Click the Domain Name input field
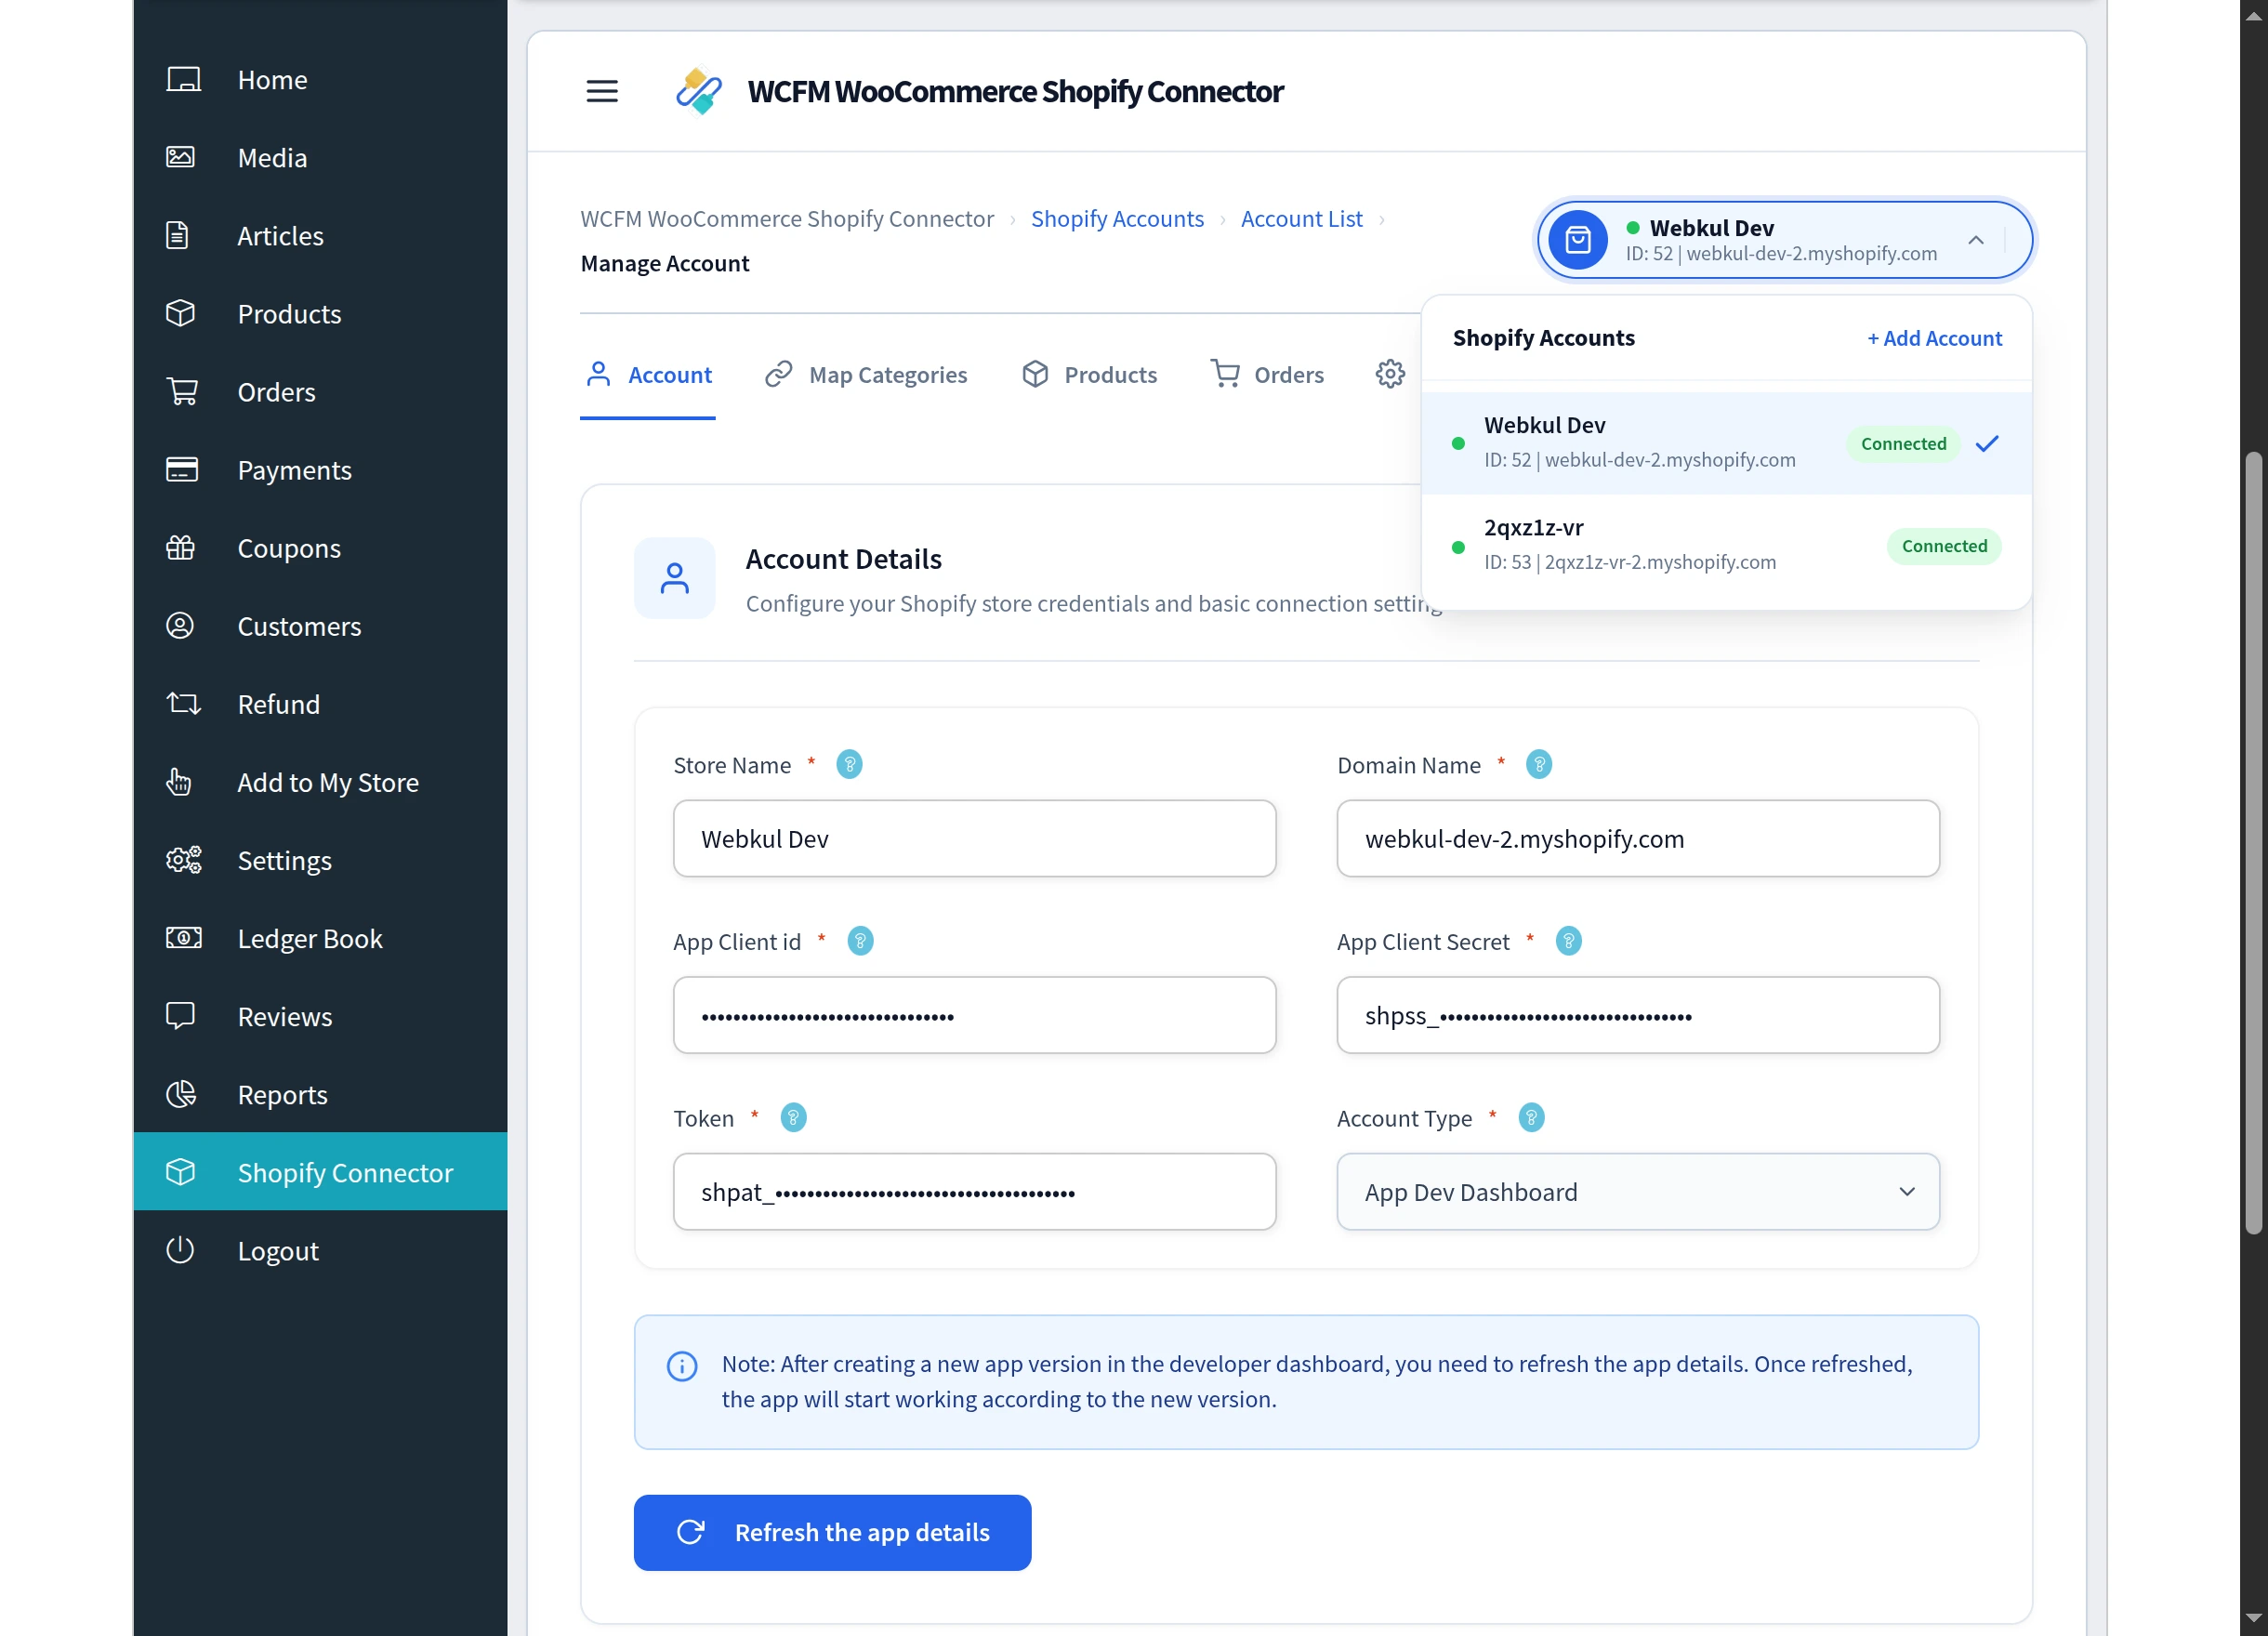2268x1636 pixels. (1638, 838)
